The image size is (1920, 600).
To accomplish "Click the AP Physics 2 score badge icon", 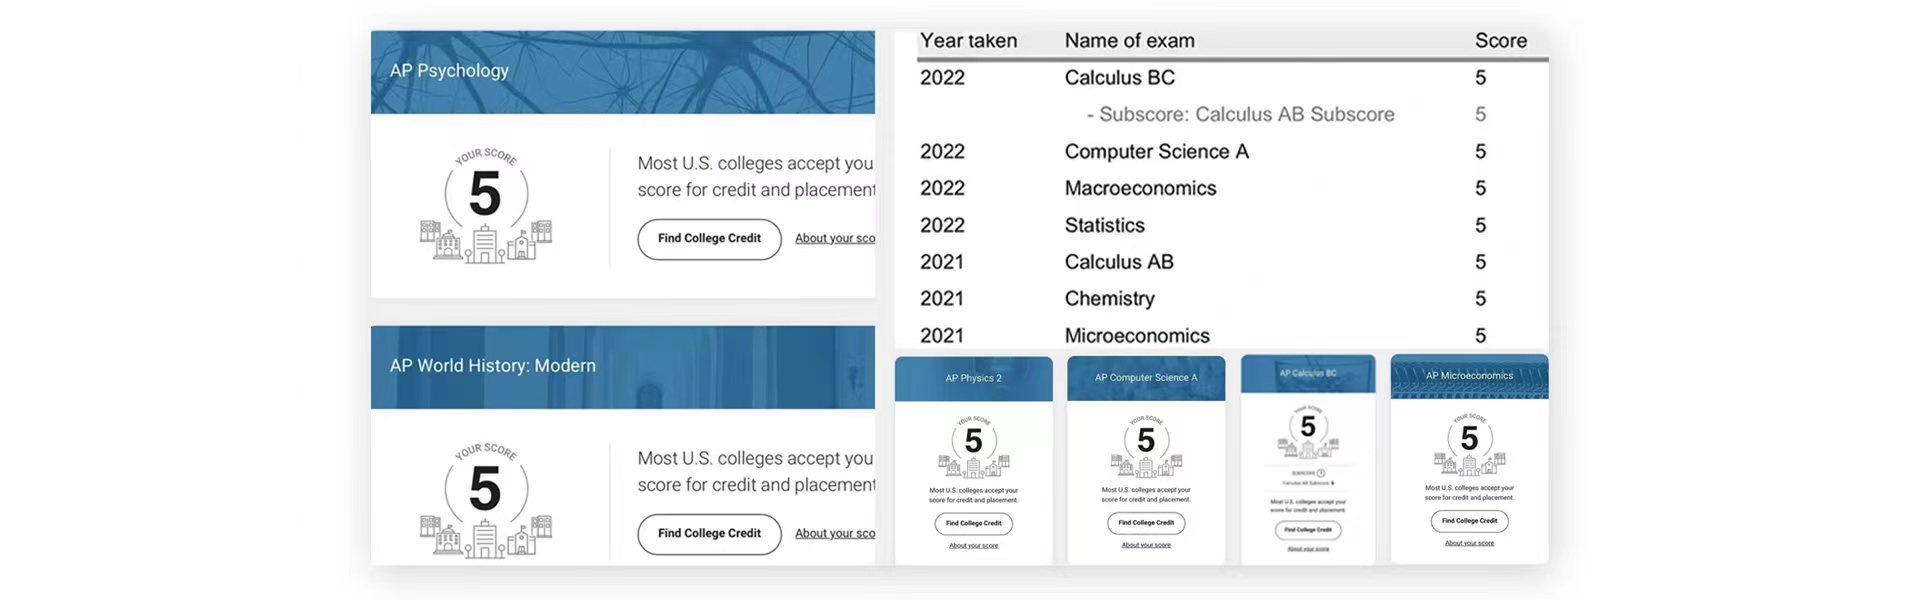I will pos(974,446).
